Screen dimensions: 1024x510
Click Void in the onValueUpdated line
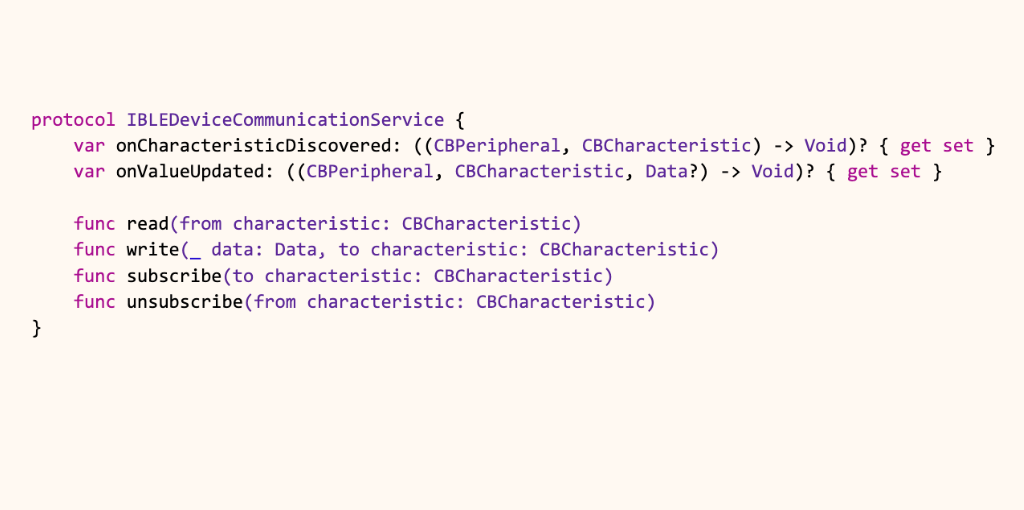773,172
